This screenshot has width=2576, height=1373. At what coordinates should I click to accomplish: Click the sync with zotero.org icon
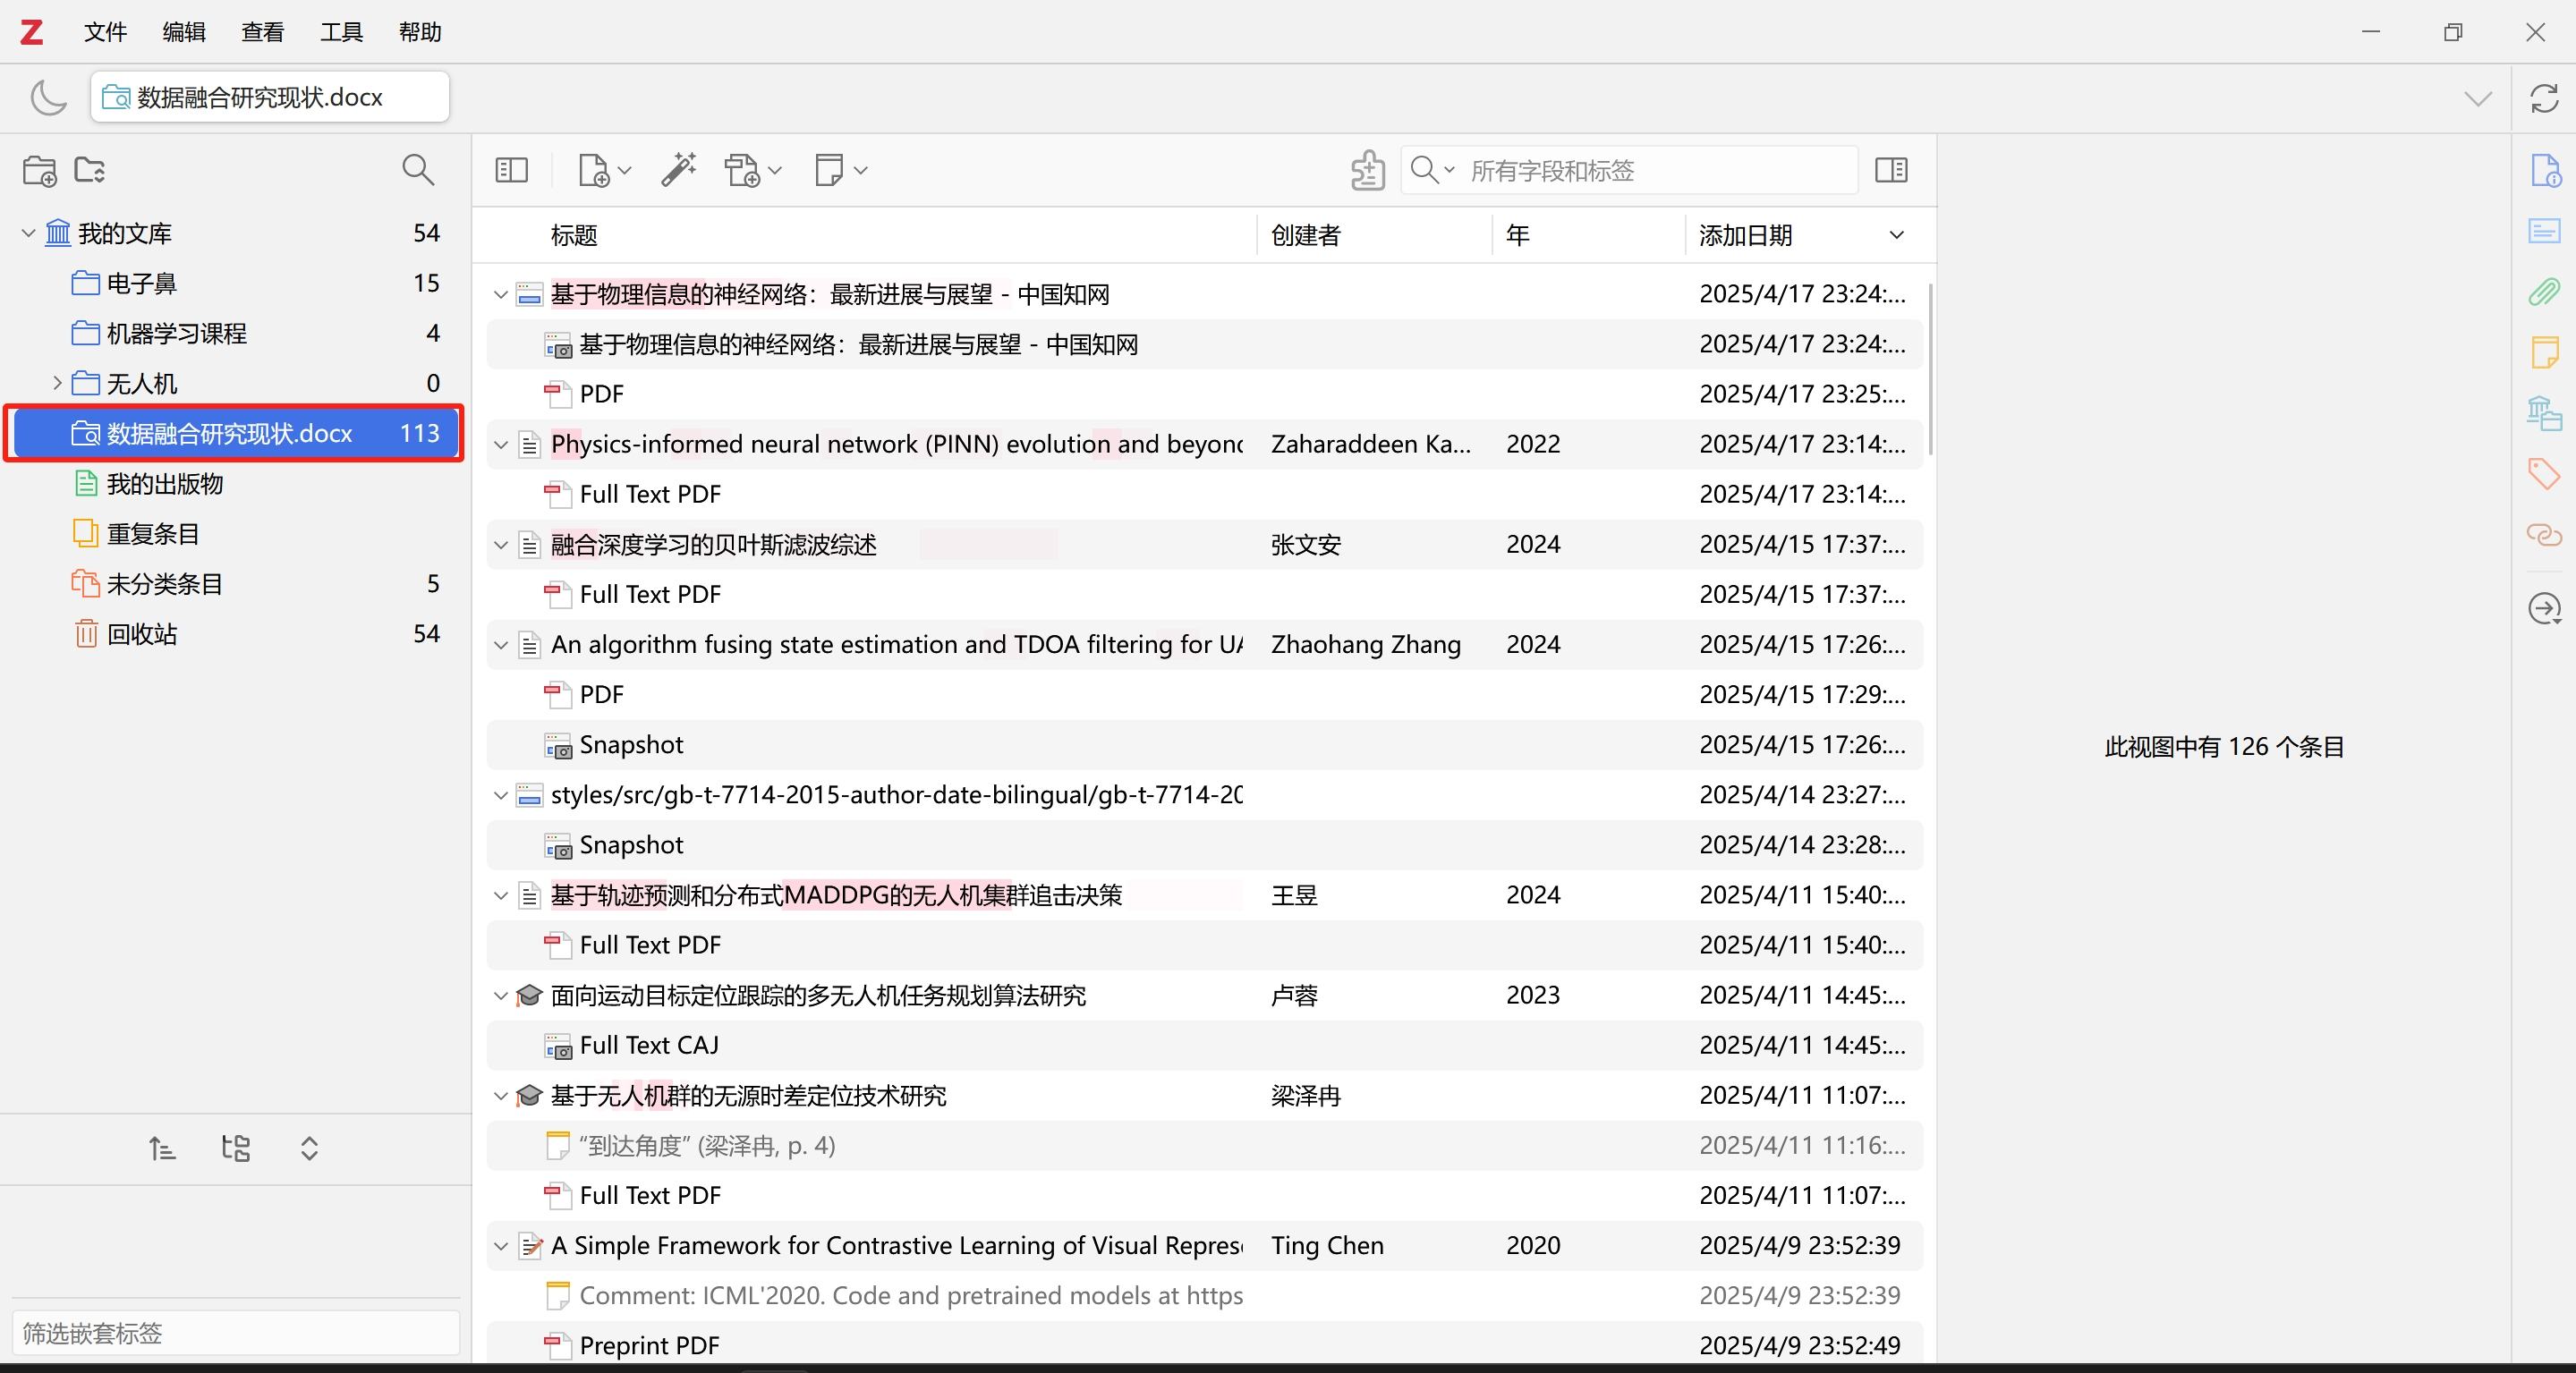(2543, 98)
